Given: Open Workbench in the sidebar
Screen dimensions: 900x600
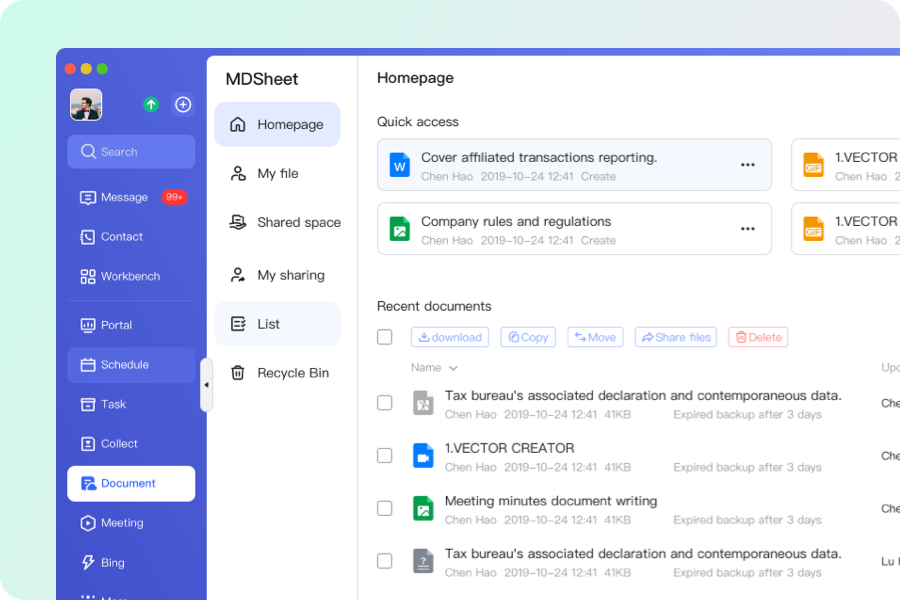Looking at the screenshot, I should pos(131,276).
